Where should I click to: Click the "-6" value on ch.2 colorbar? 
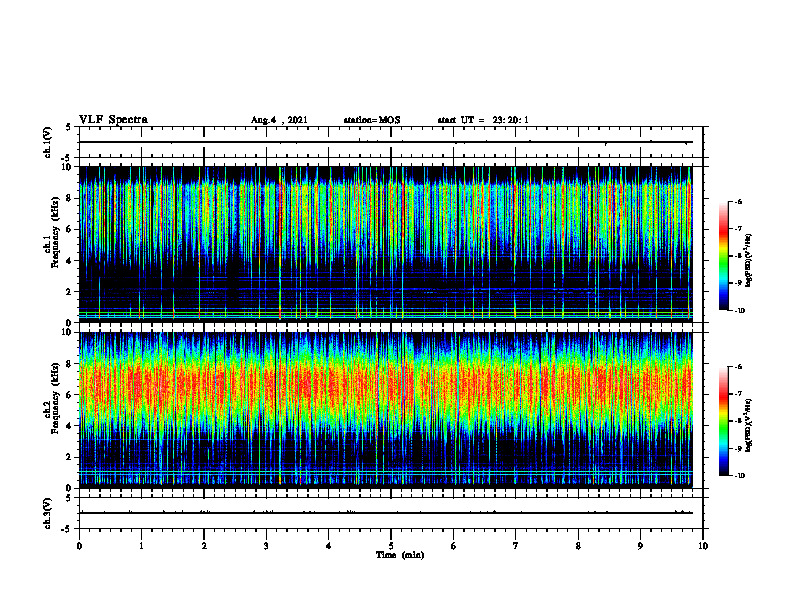[x=738, y=367]
